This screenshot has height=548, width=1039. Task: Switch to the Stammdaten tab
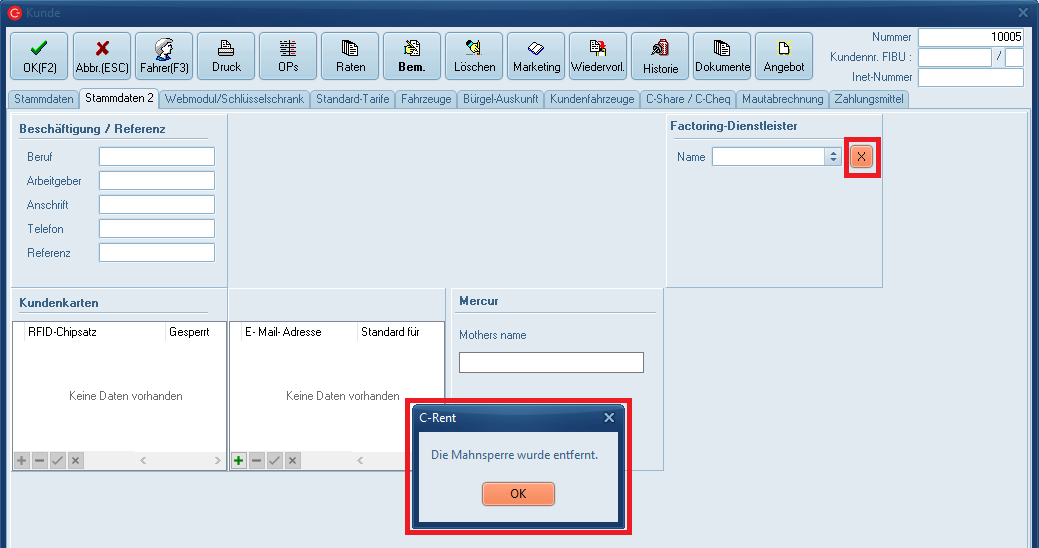point(44,99)
